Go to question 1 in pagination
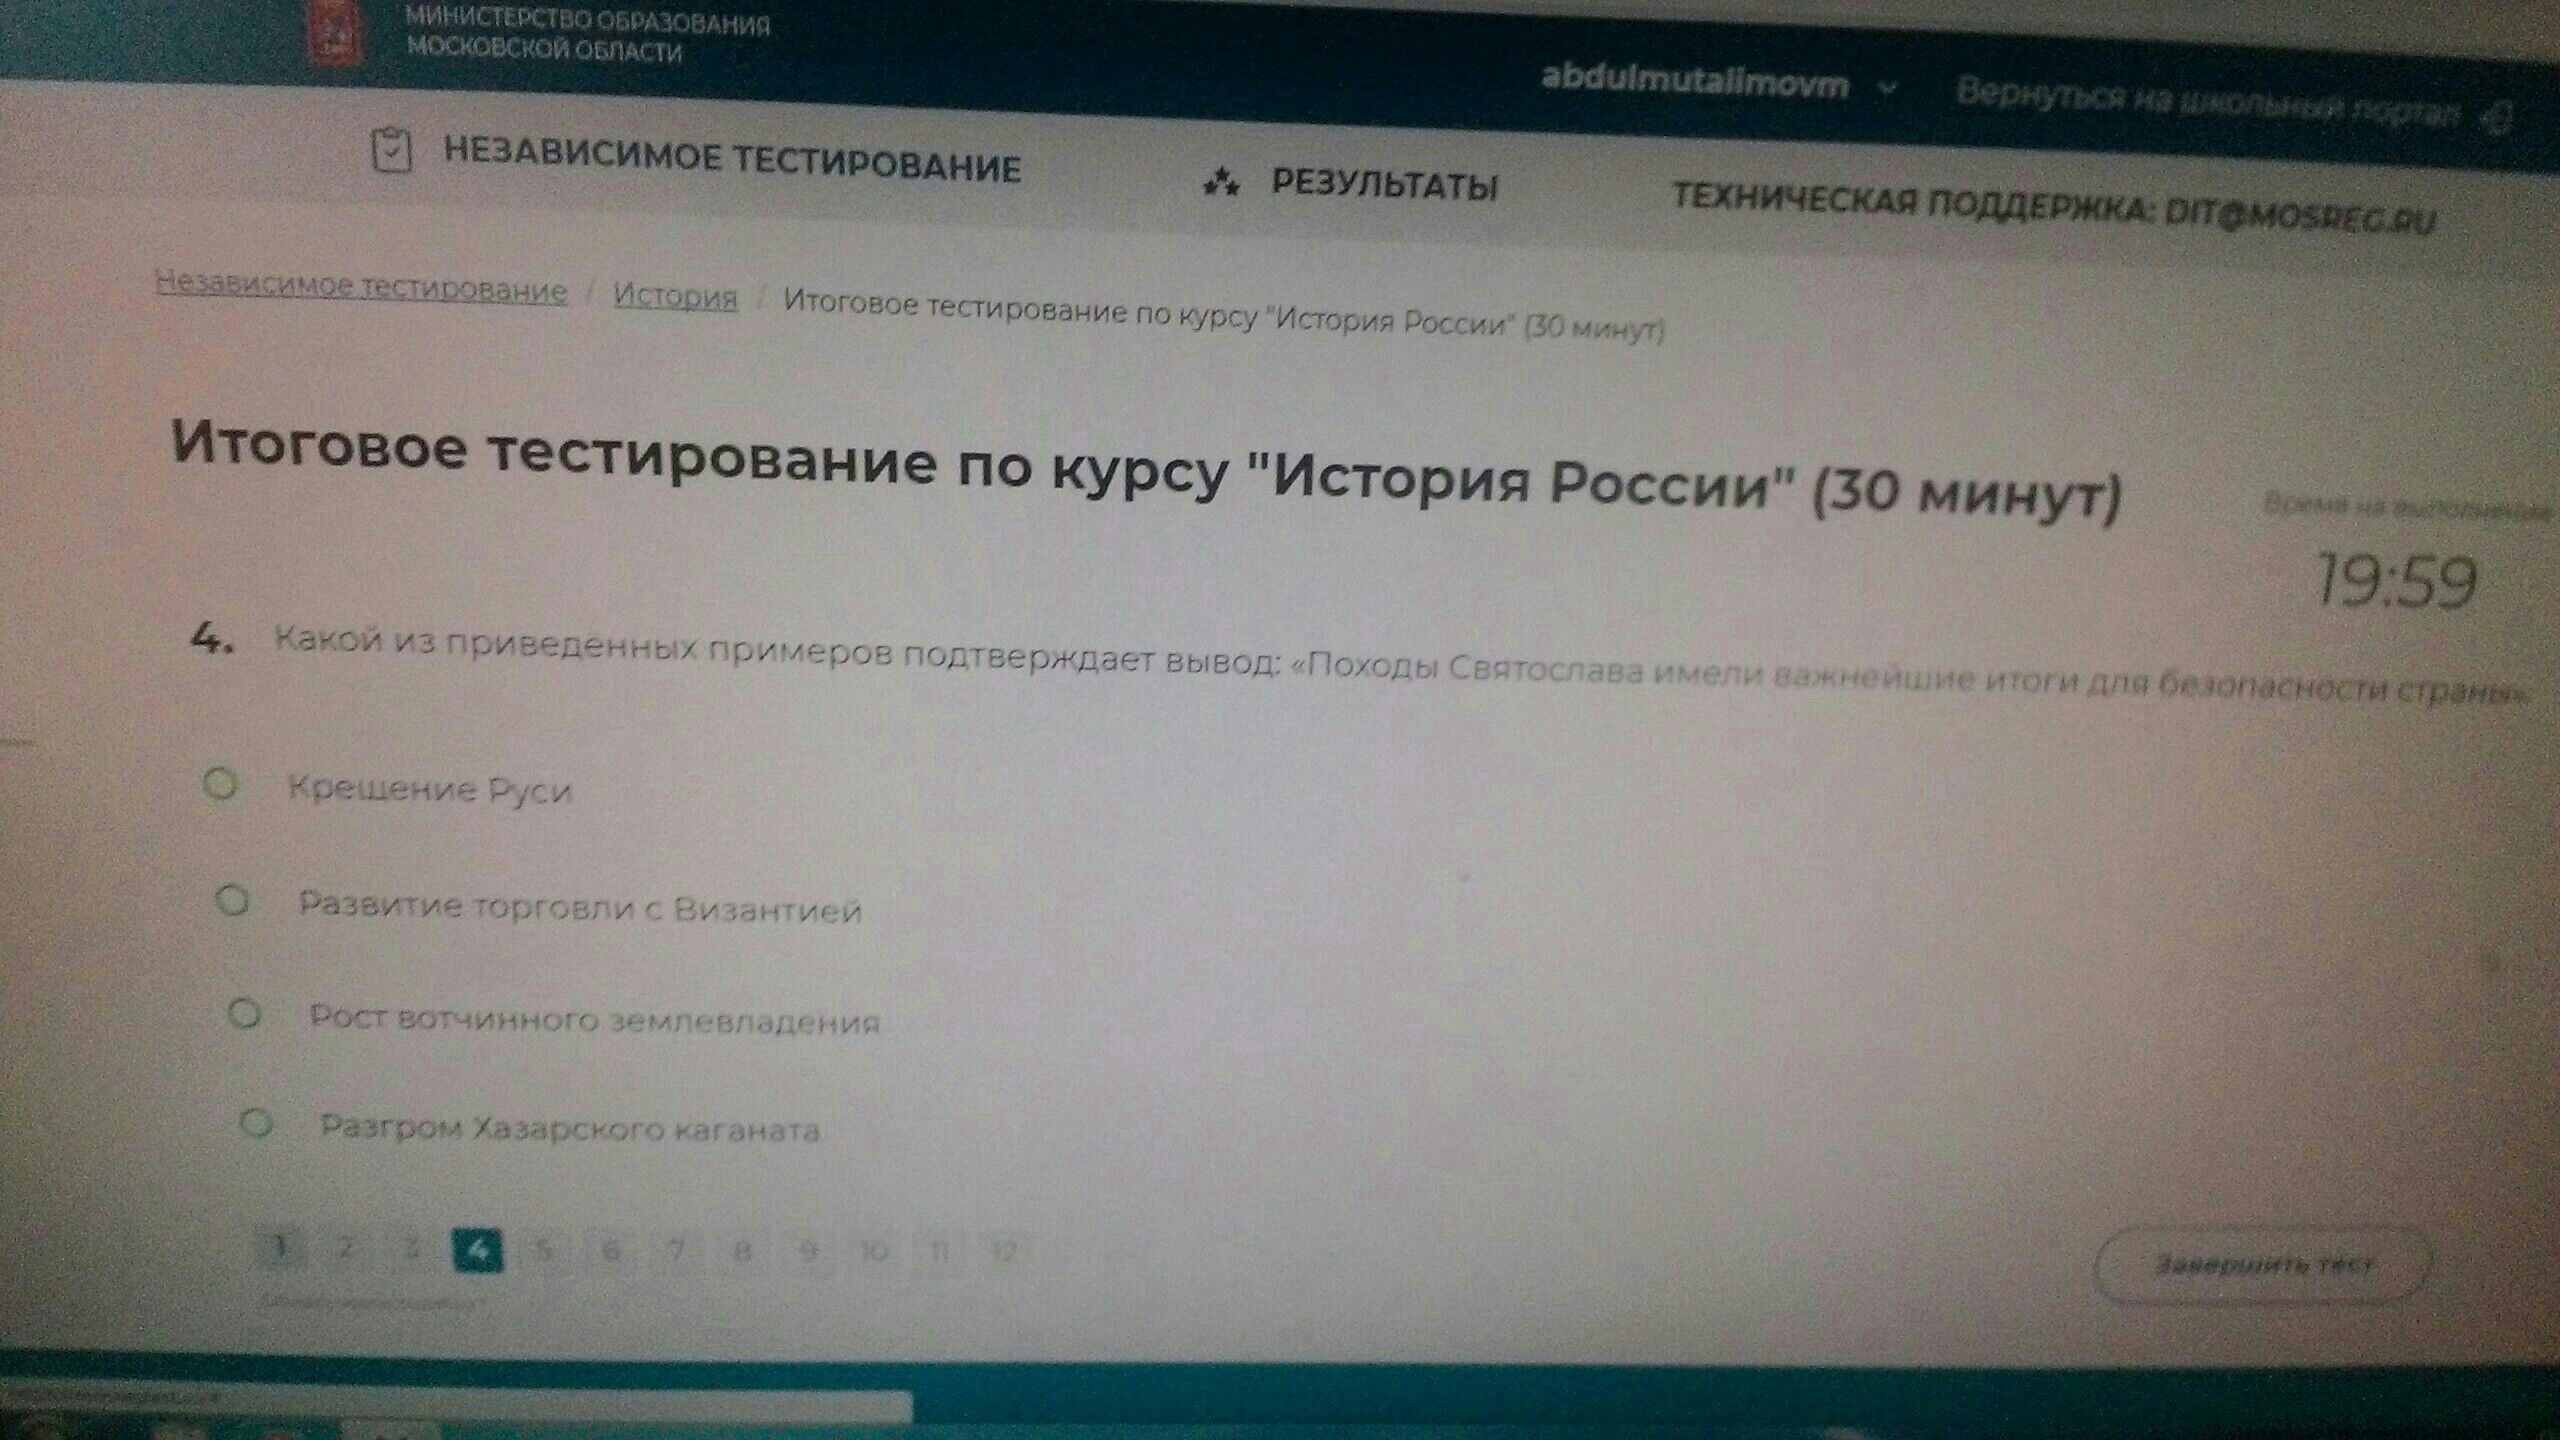 (281, 1246)
